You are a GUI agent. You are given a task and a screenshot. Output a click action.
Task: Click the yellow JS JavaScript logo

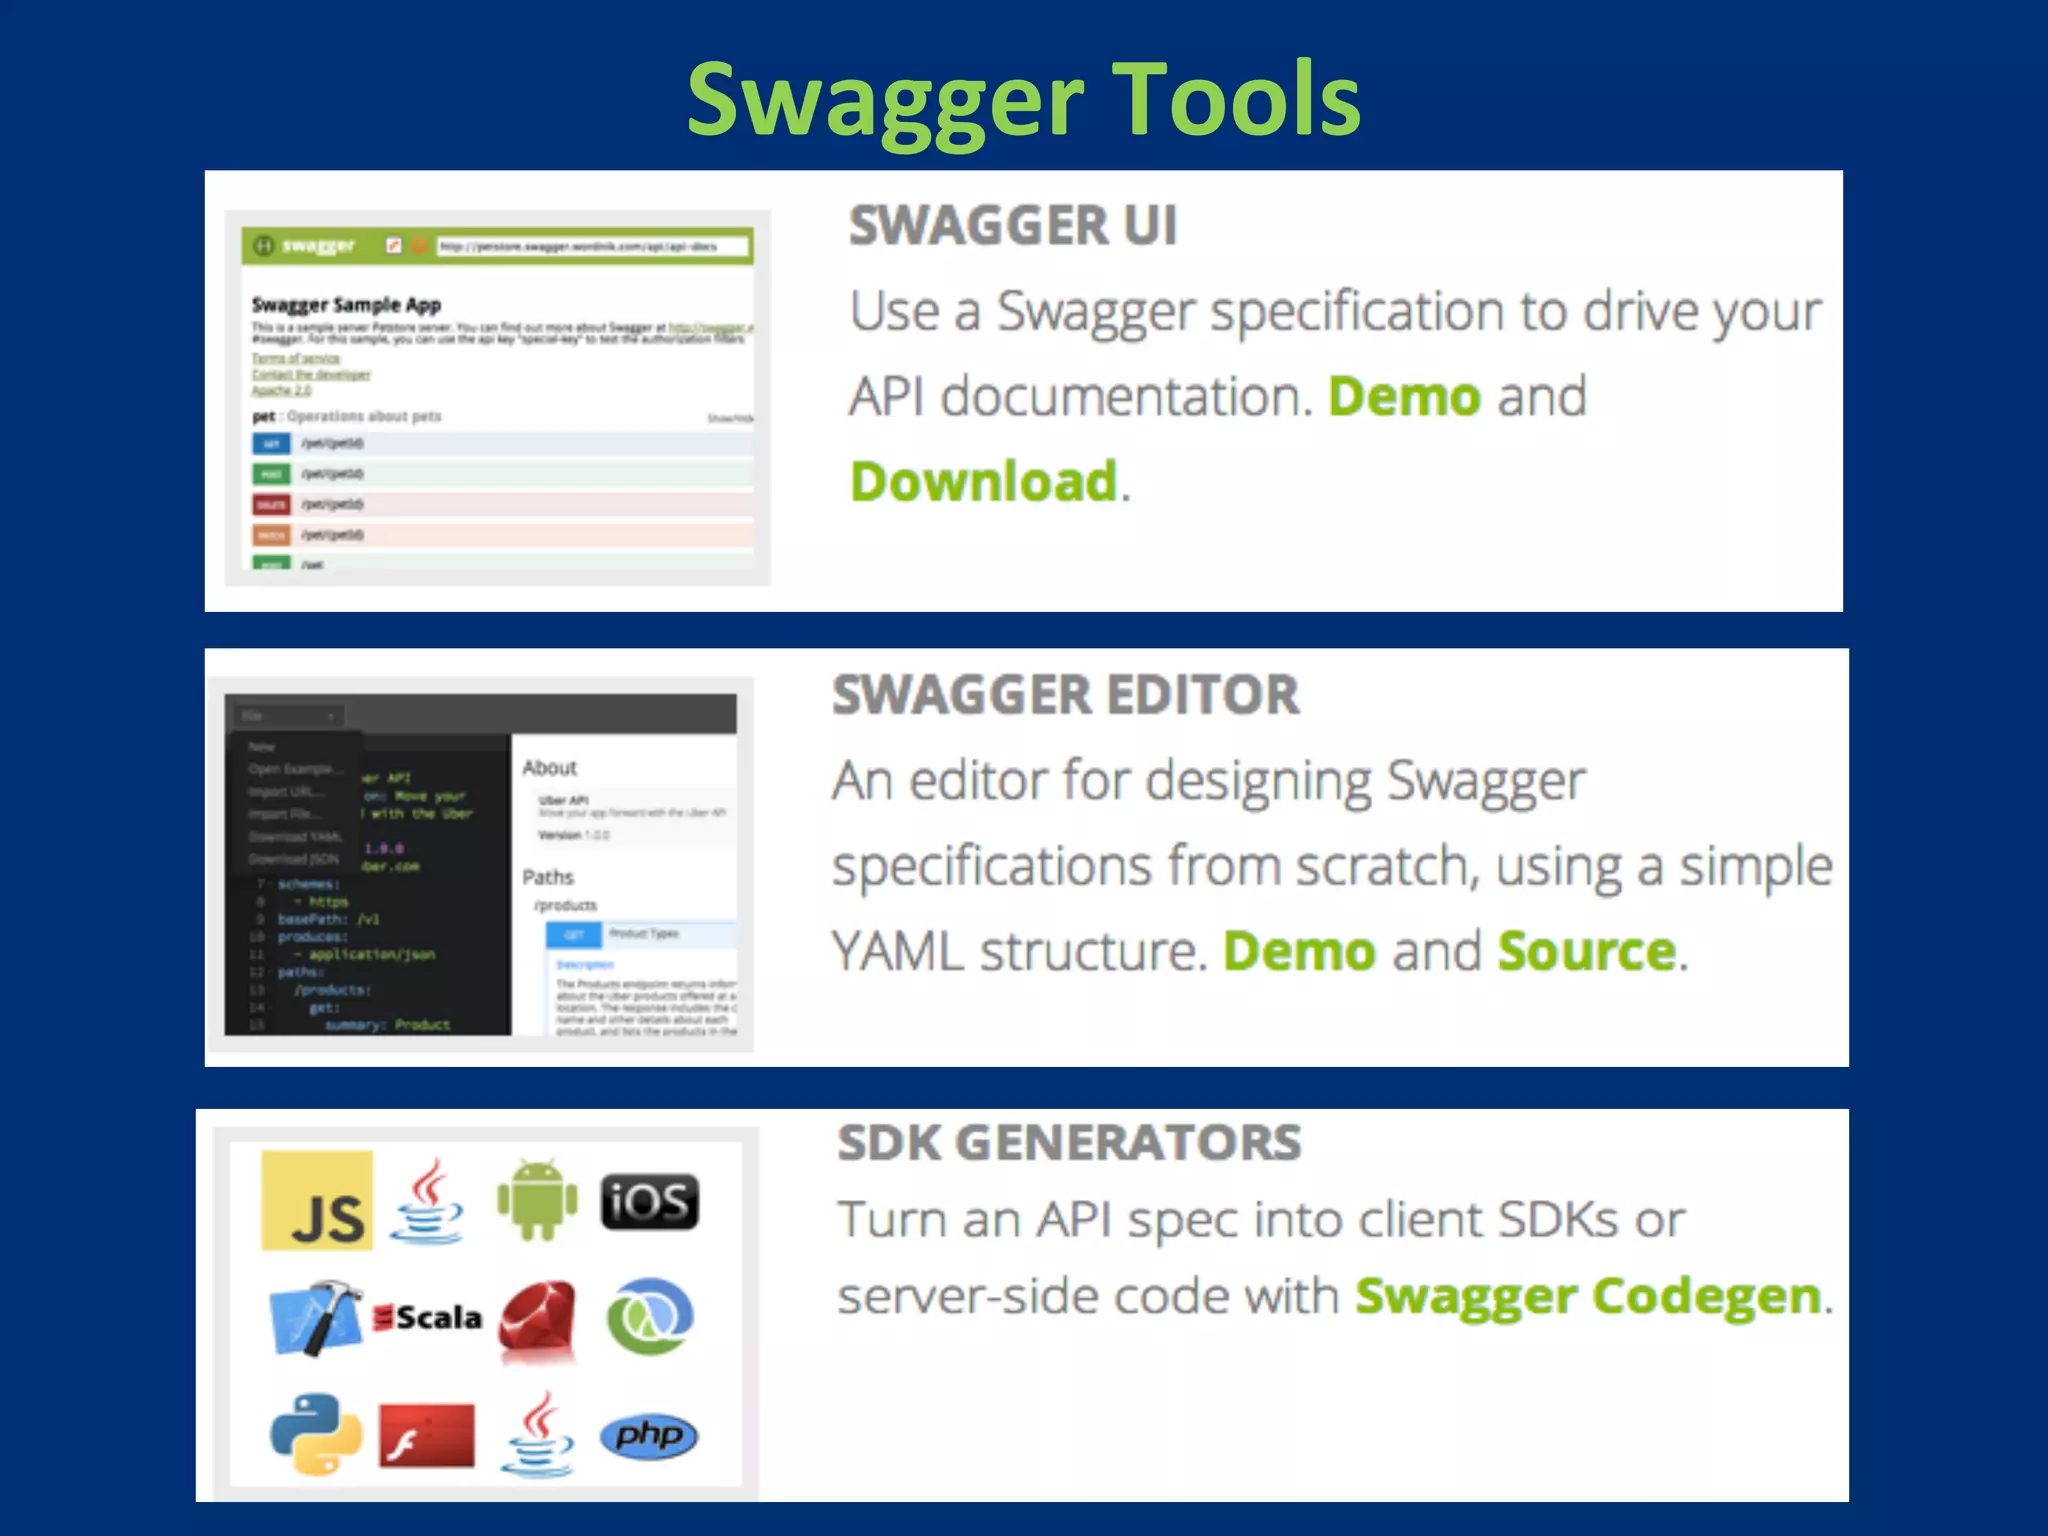tap(317, 1200)
